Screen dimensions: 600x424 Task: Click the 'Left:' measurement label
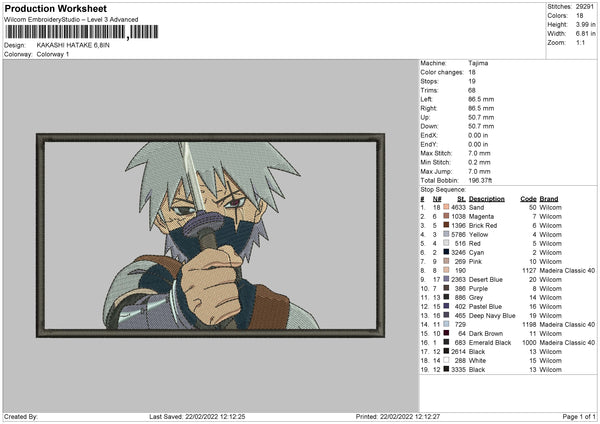(x=426, y=99)
